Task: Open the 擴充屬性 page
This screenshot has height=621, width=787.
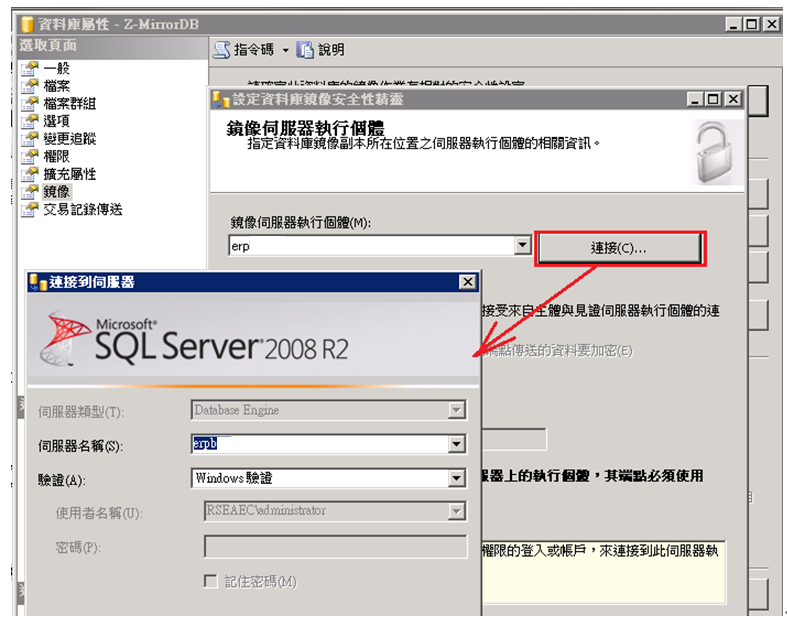Action: click(x=69, y=174)
